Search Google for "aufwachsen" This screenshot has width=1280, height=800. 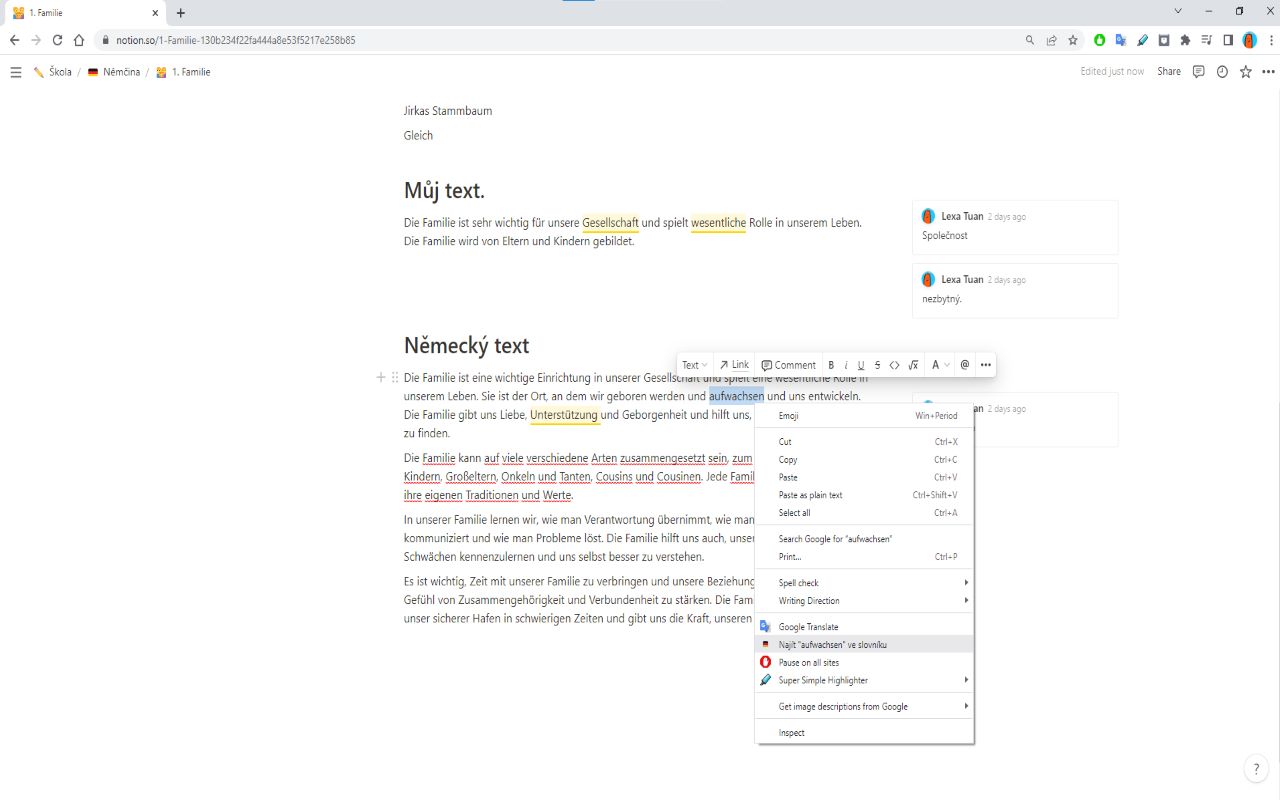click(x=864, y=539)
